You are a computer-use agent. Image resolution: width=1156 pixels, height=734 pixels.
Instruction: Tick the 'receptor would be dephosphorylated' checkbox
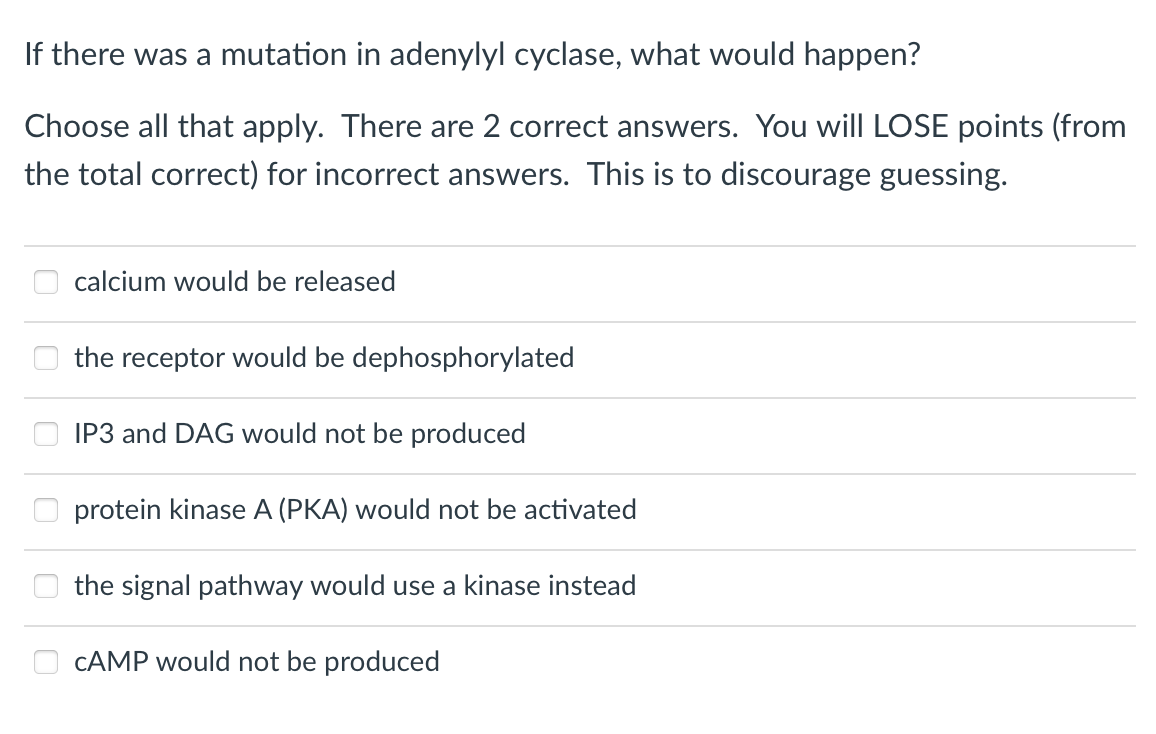[x=46, y=358]
